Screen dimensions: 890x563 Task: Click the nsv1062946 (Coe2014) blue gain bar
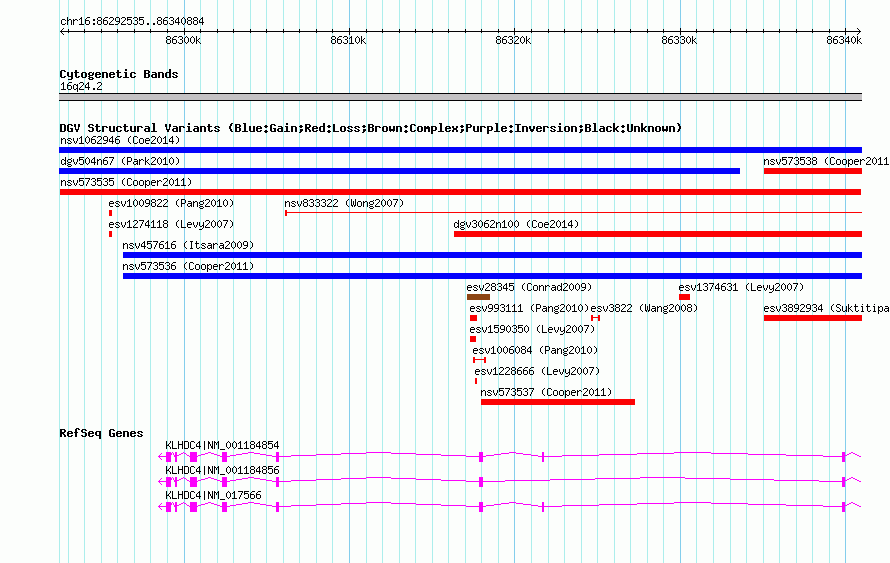click(460, 150)
